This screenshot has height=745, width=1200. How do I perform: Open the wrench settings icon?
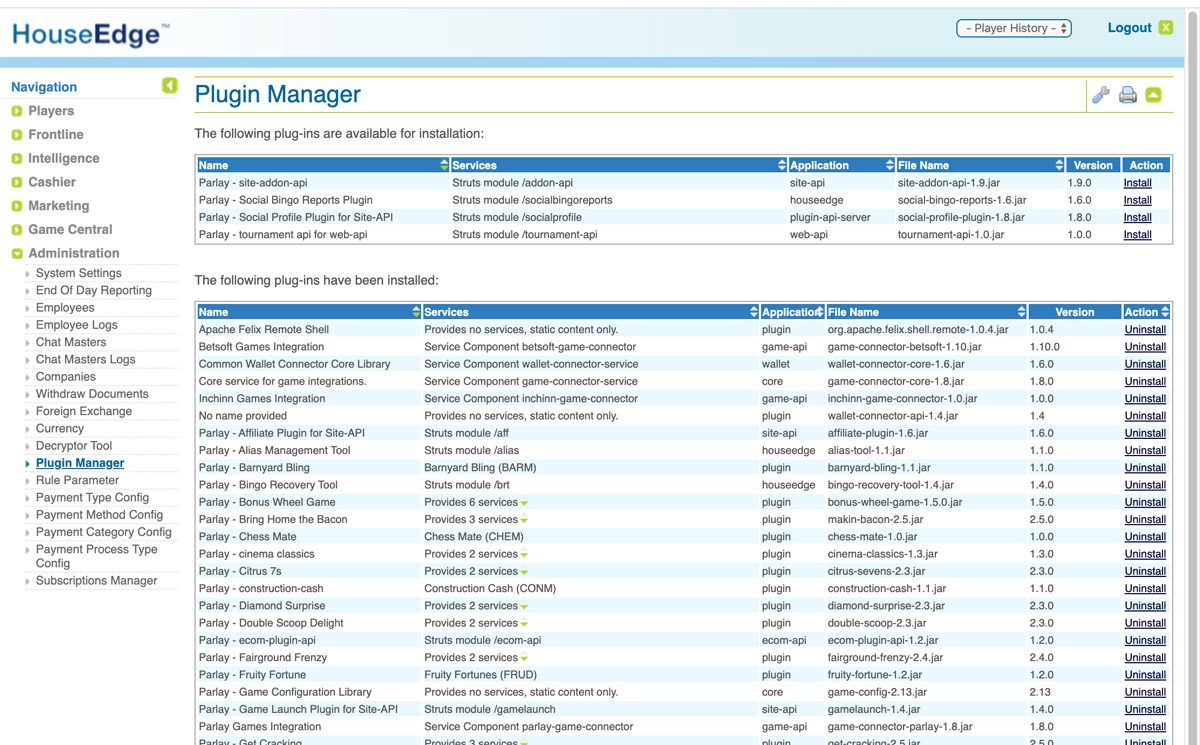1100,95
